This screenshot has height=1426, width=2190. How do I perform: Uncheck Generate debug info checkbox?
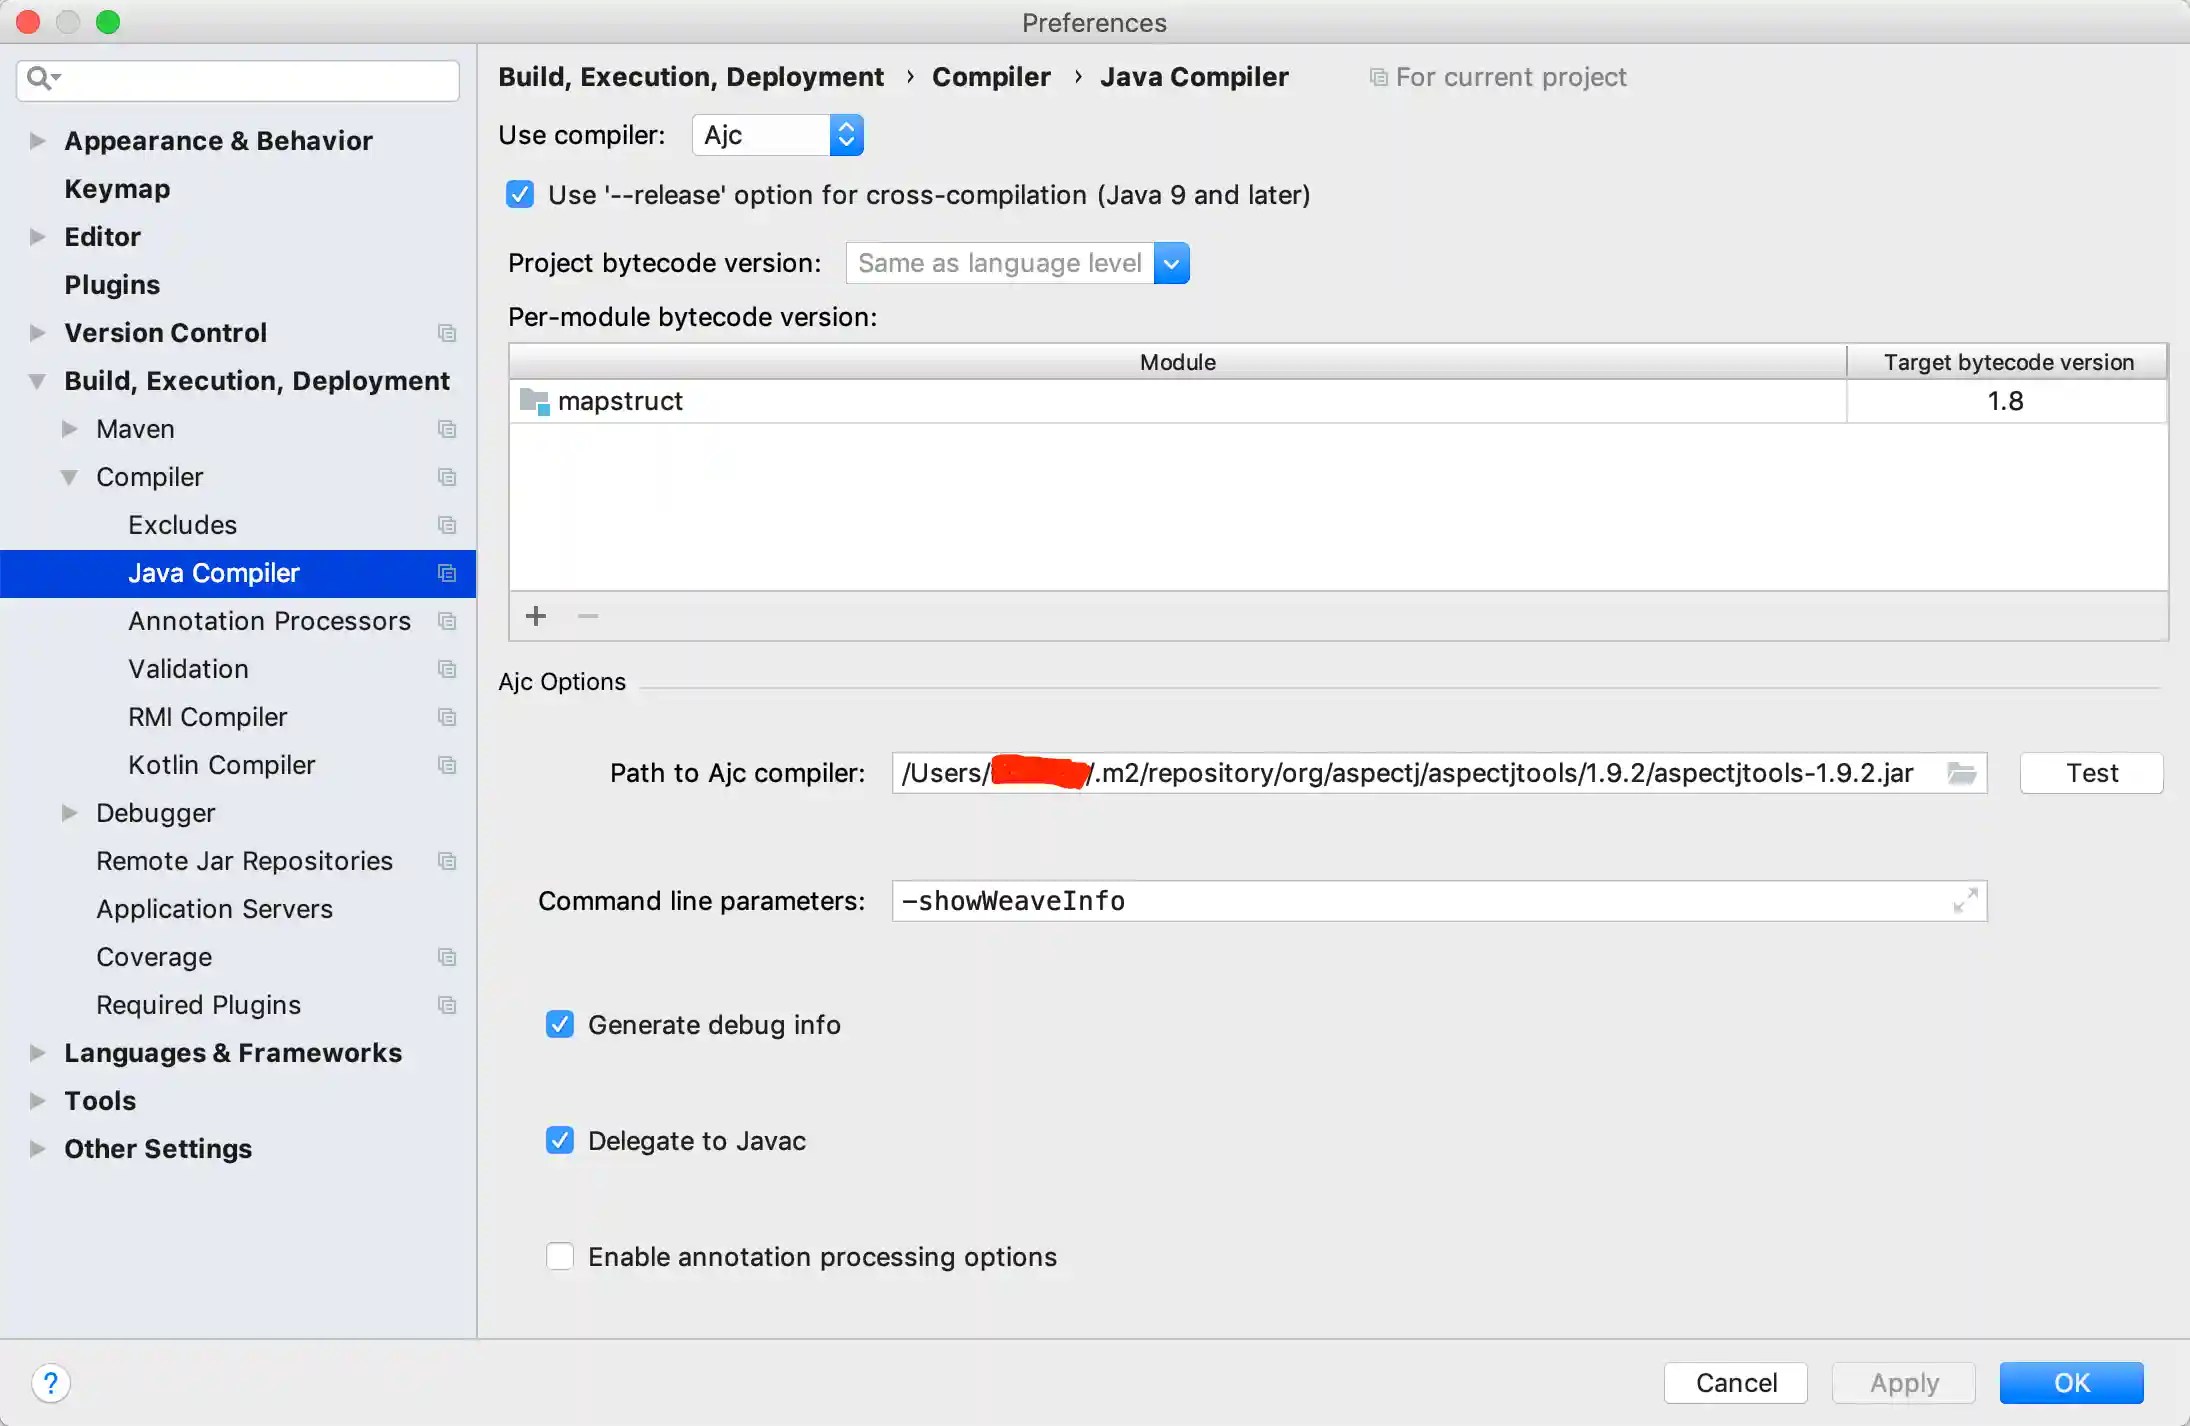[x=560, y=1024]
